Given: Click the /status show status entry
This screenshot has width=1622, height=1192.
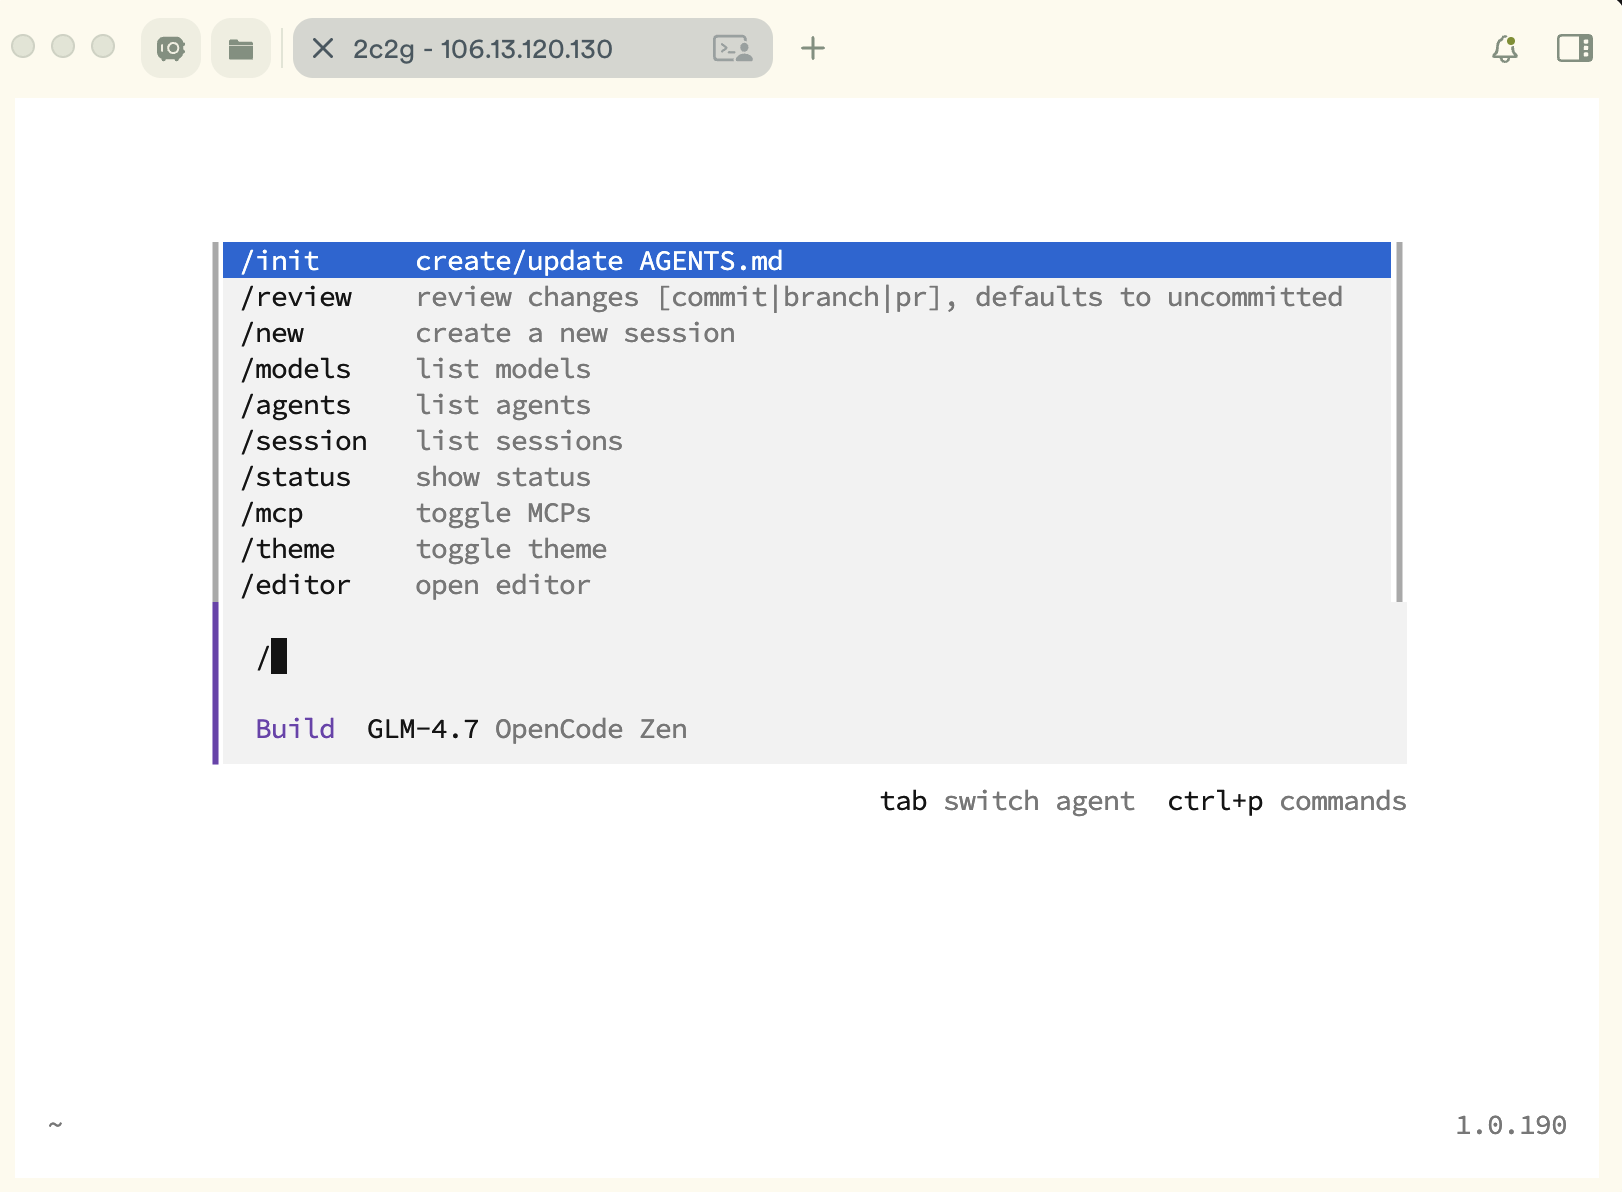Looking at the screenshot, I should click(296, 477).
